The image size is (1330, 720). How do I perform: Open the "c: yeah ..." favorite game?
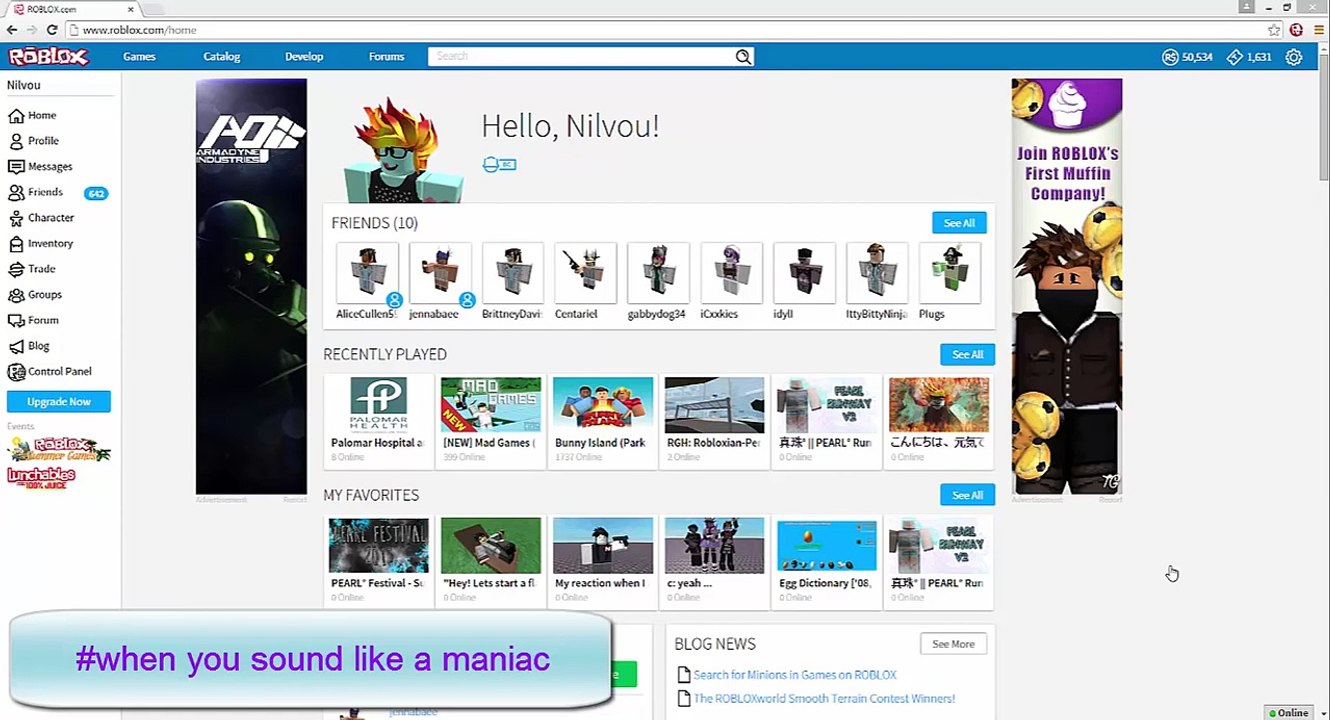715,561
